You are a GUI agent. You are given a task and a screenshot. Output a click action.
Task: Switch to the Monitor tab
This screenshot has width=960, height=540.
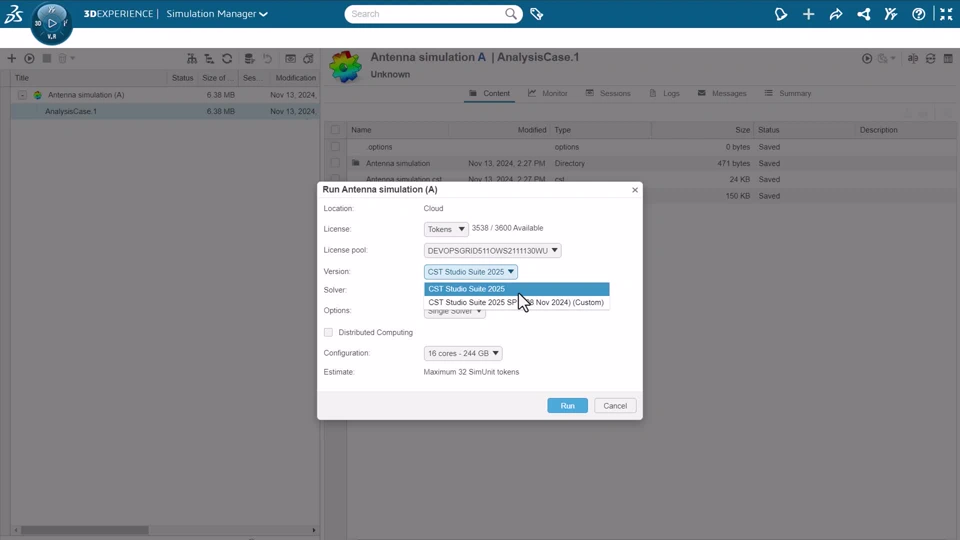coord(548,94)
